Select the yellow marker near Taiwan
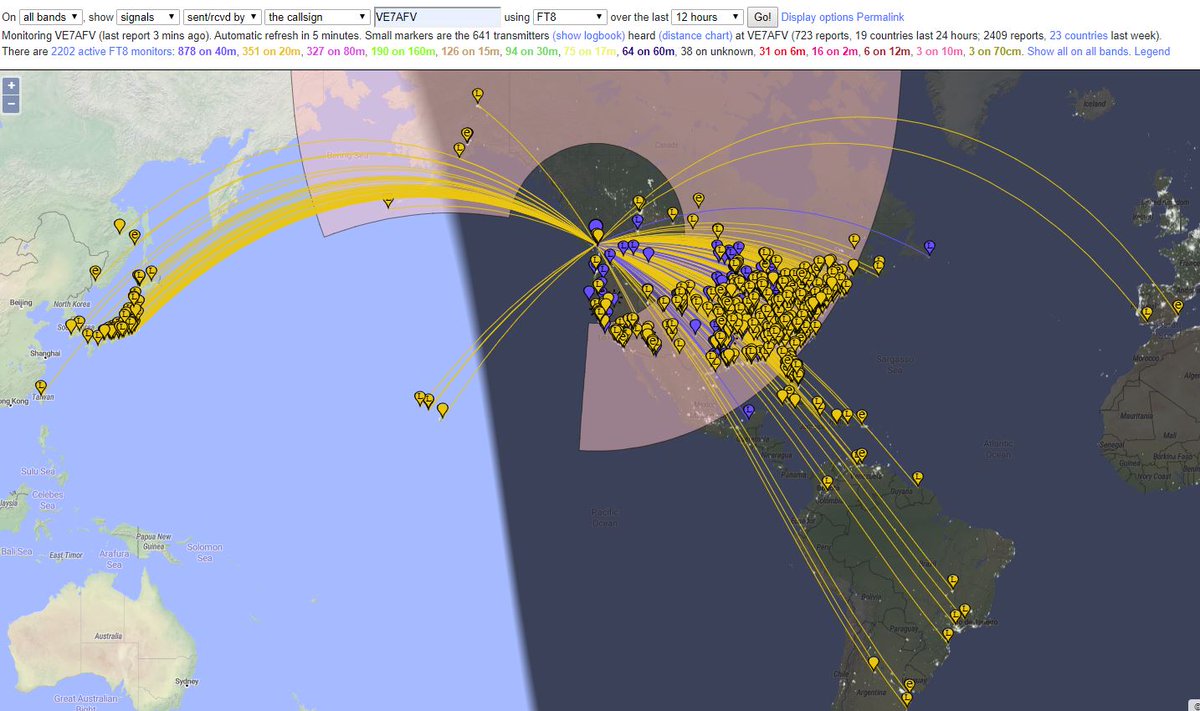1200x711 pixels. tap(41, 388)
